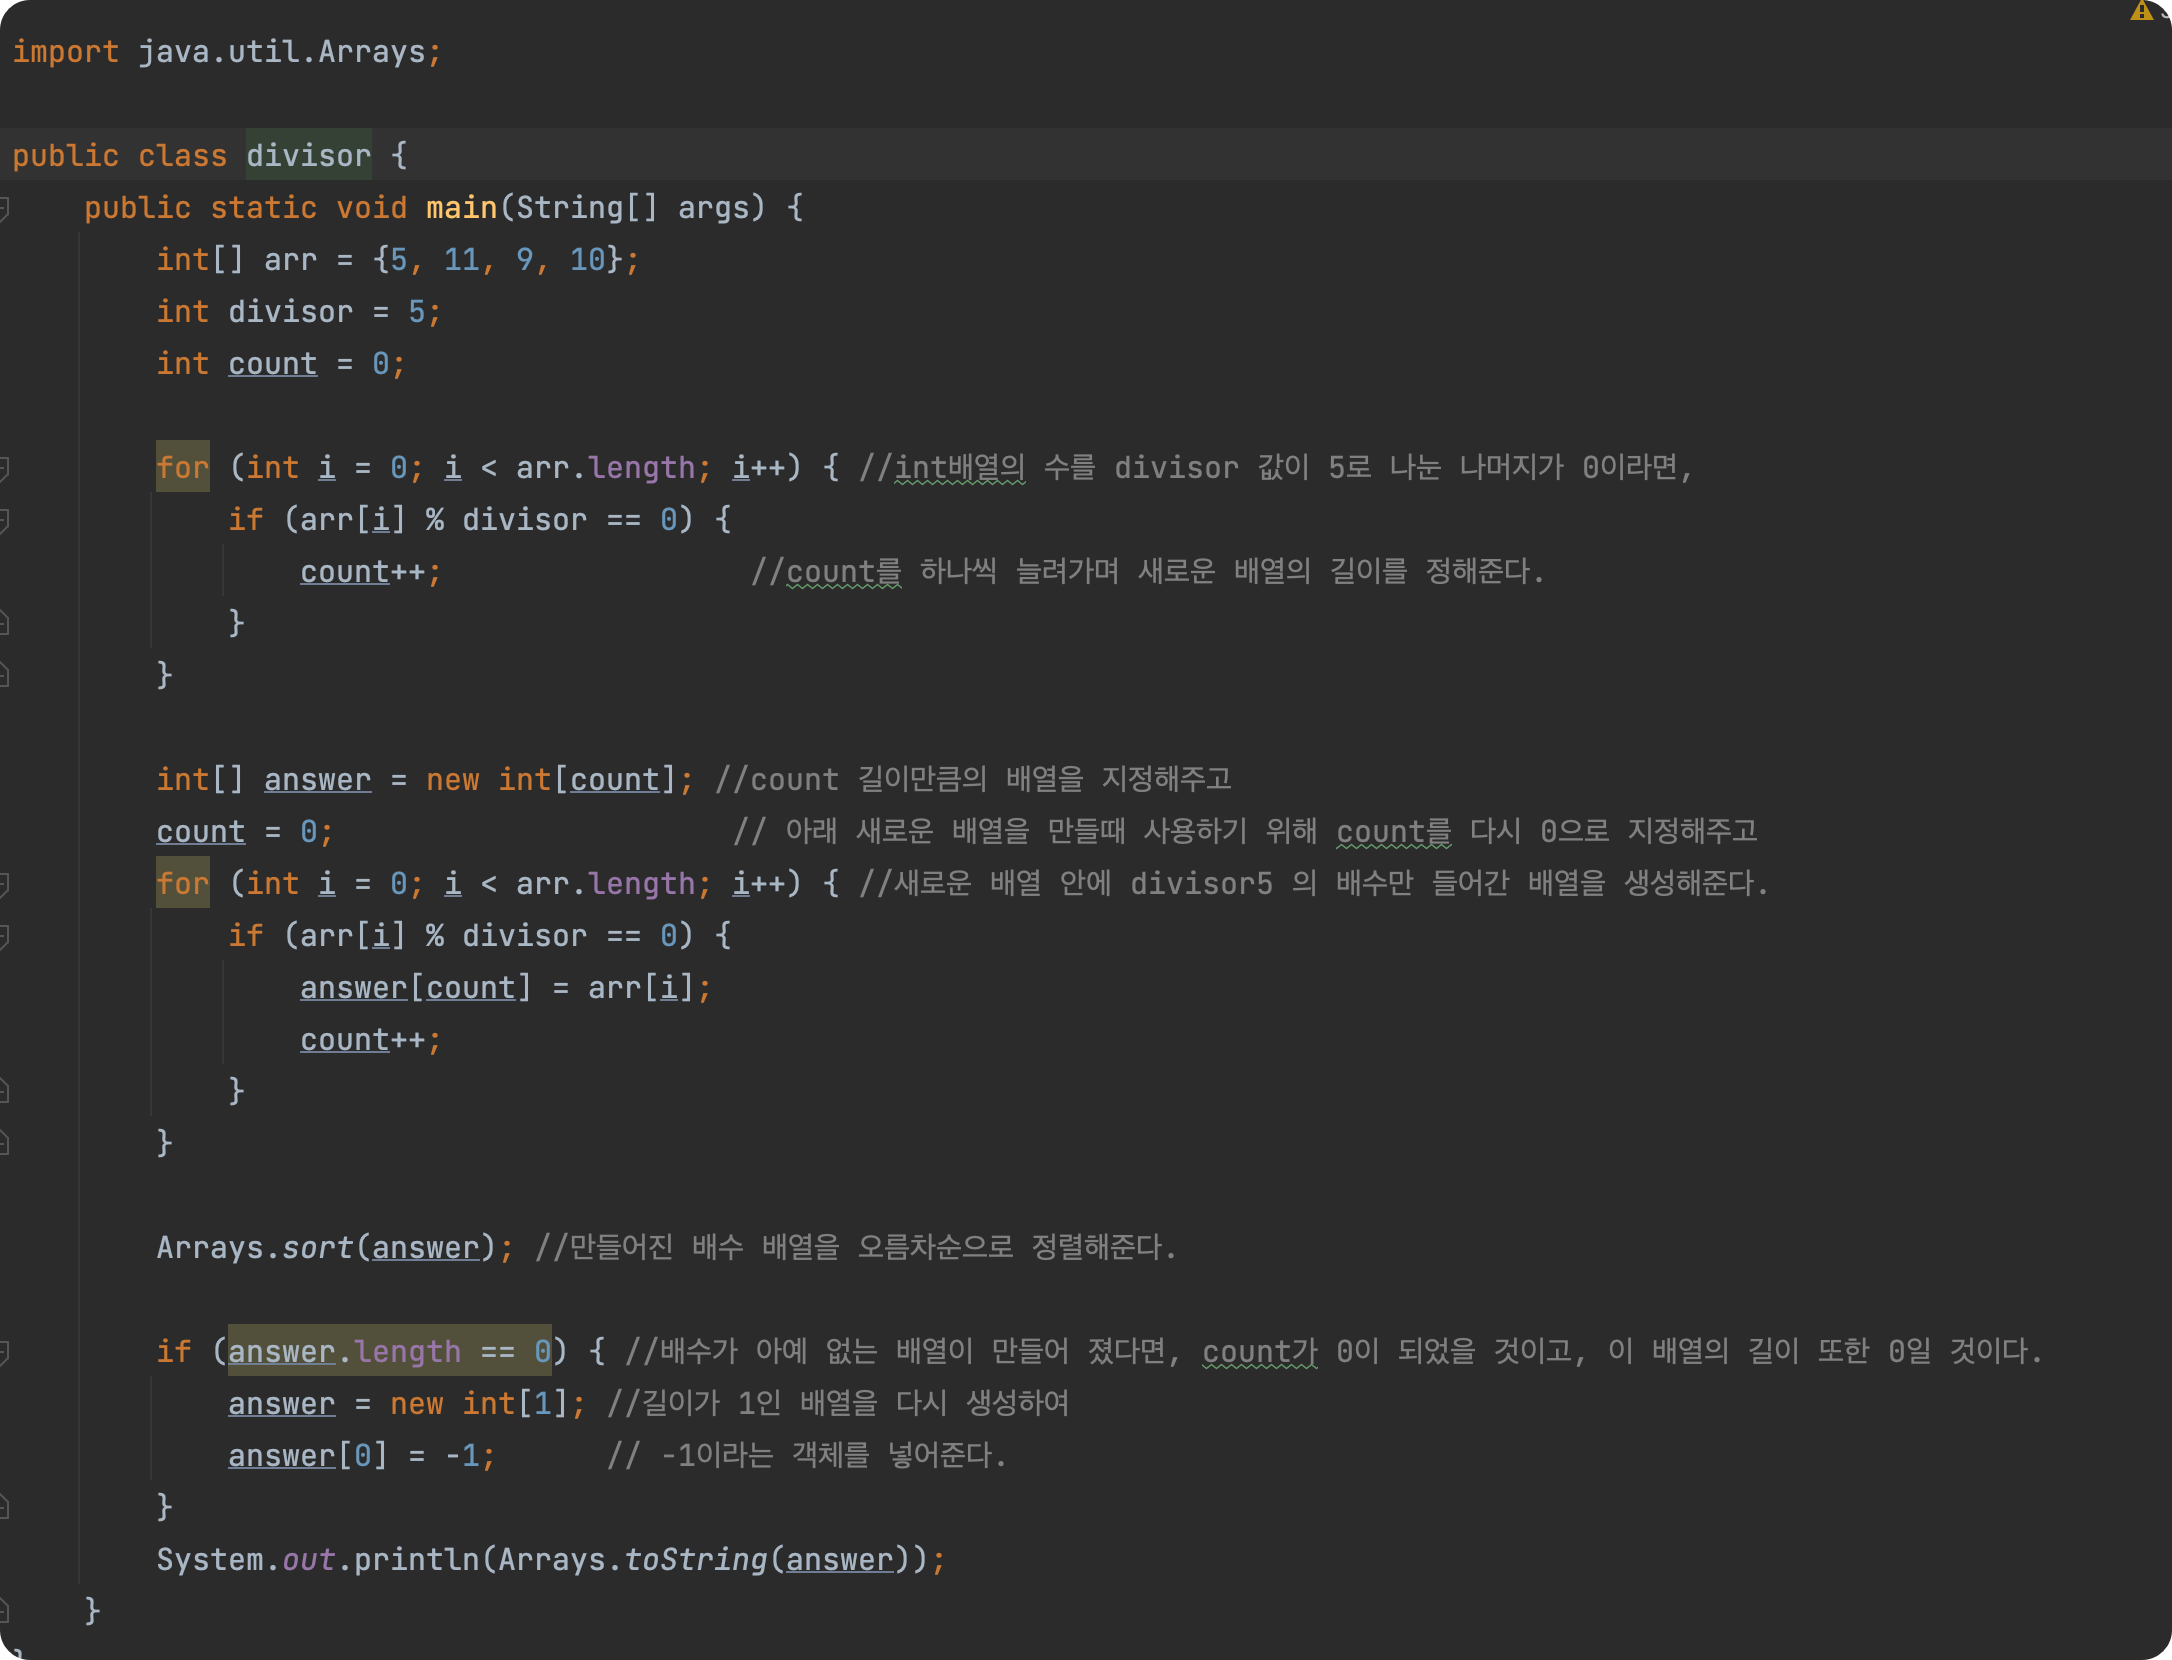Click 'sort' in 'Arrays.sort(answer)'
2172x1660 pixels.
(x=317, y=1248)
